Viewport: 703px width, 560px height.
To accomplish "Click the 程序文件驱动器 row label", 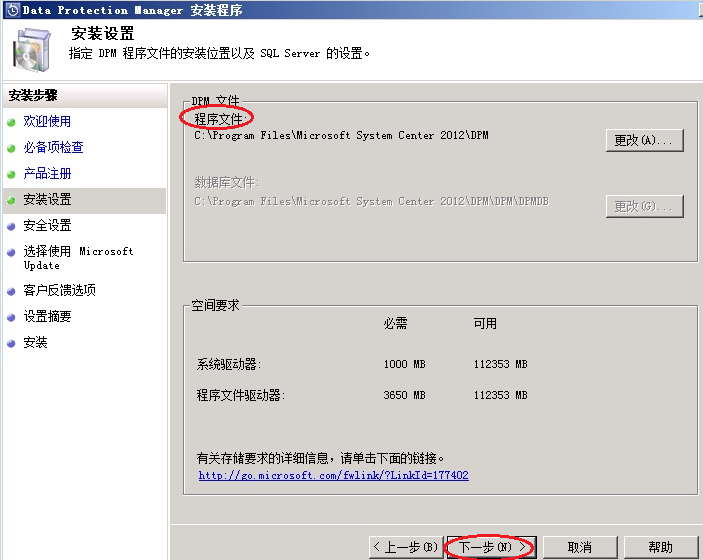I will pos(241,395).
